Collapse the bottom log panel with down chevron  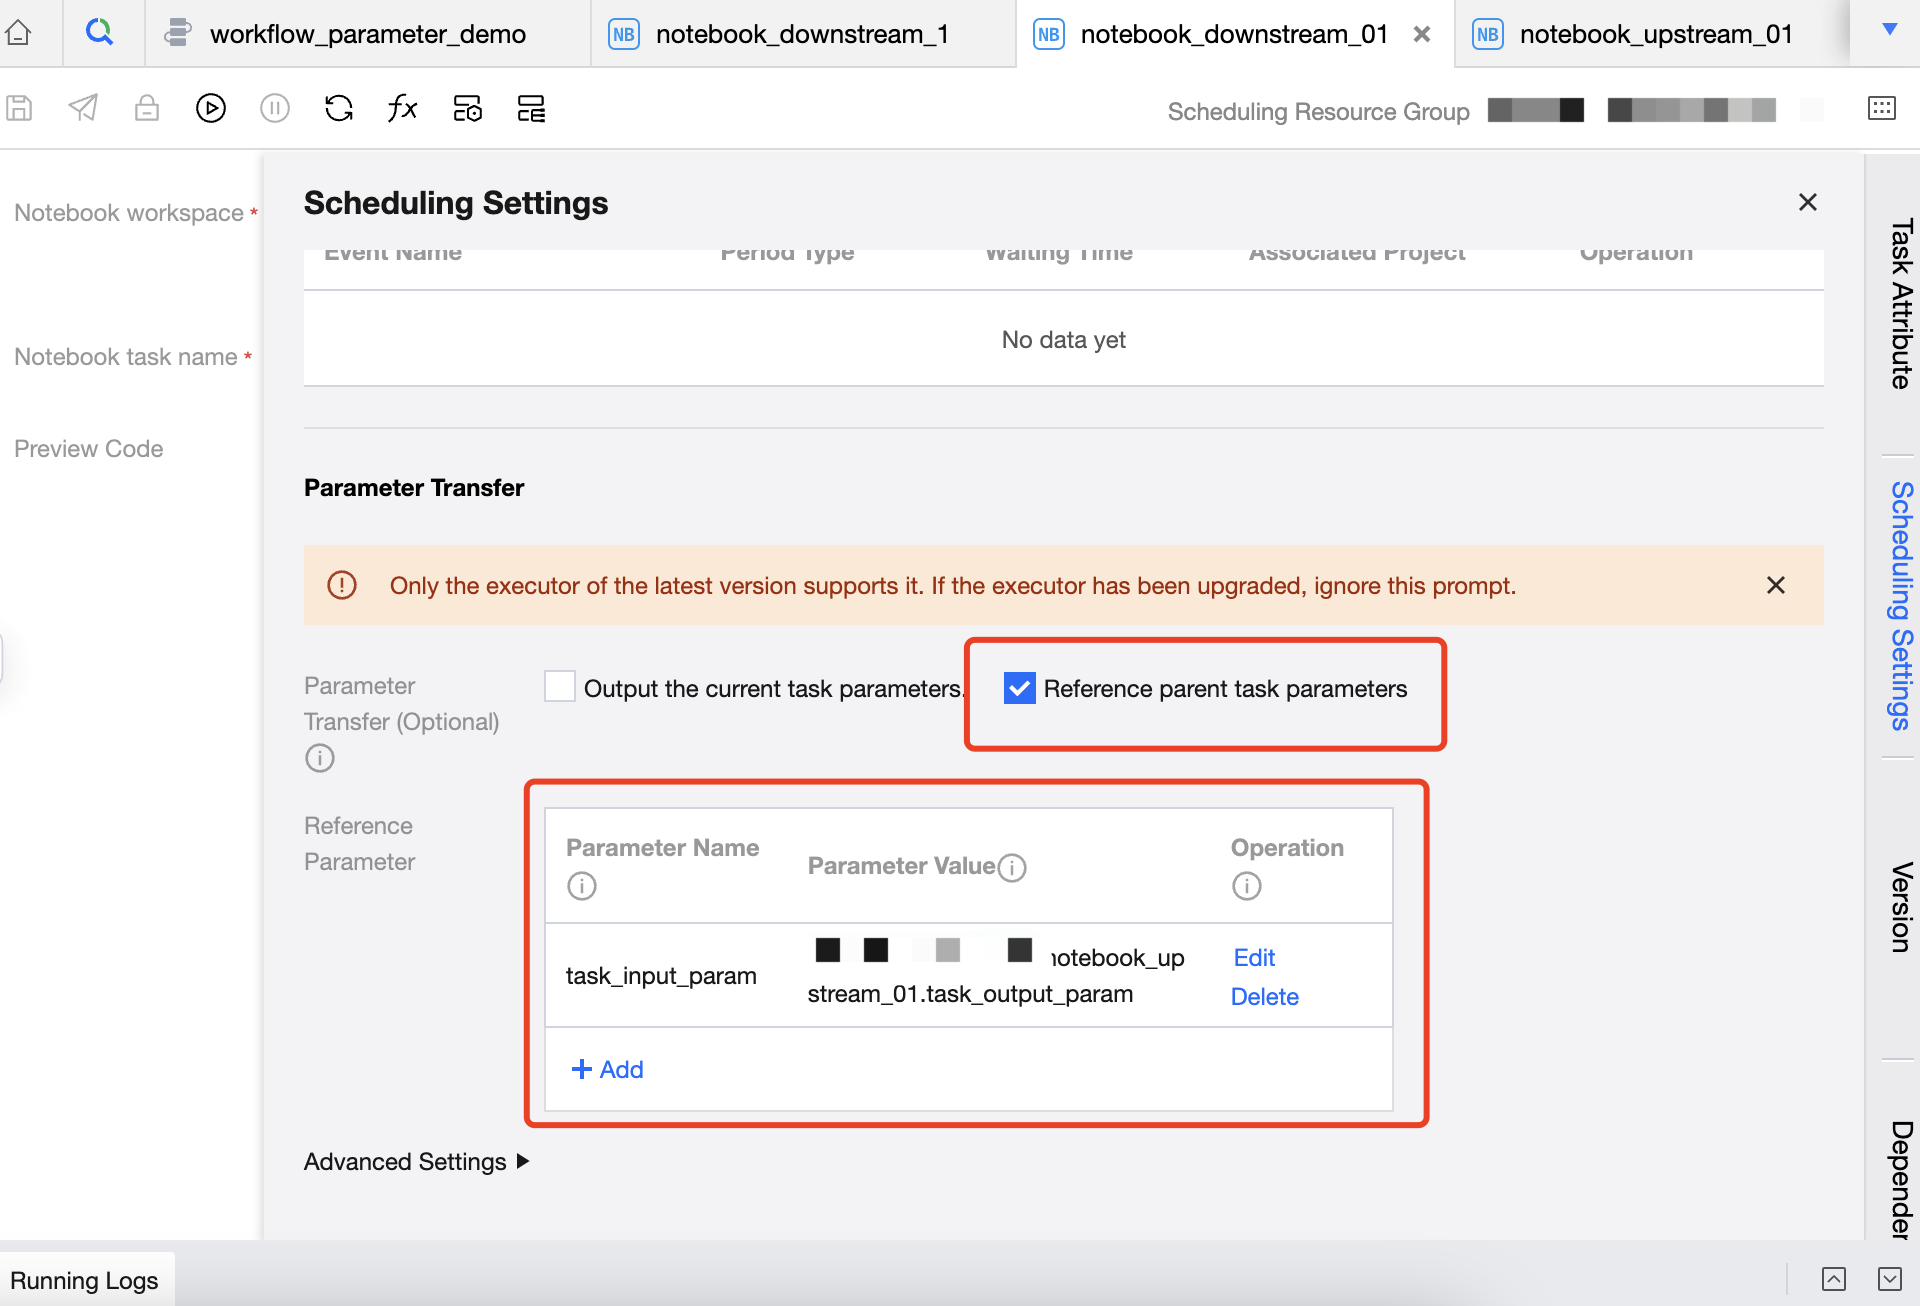coord(1889,1279)
